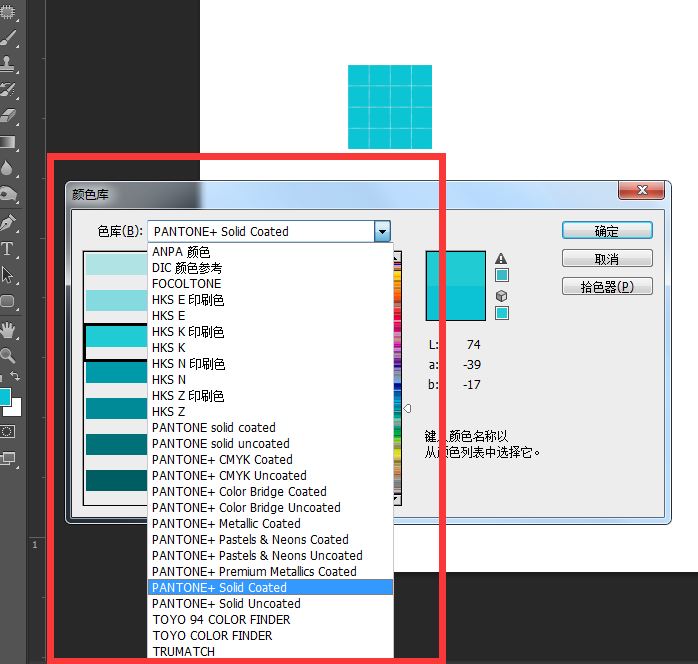This screenshot has width=698, height=664.
Task: Choose TOYO 94 COLOR FINDER
Action: (270, 620)
